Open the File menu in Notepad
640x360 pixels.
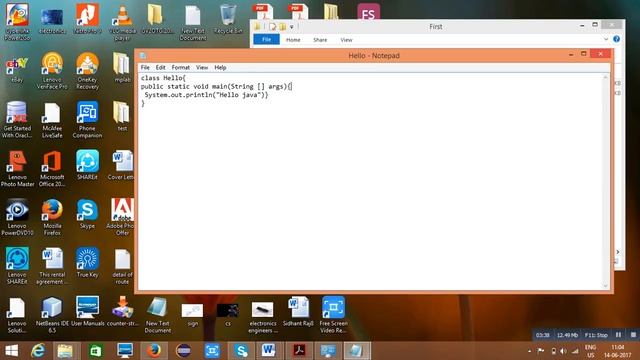(x=145, y=67)
